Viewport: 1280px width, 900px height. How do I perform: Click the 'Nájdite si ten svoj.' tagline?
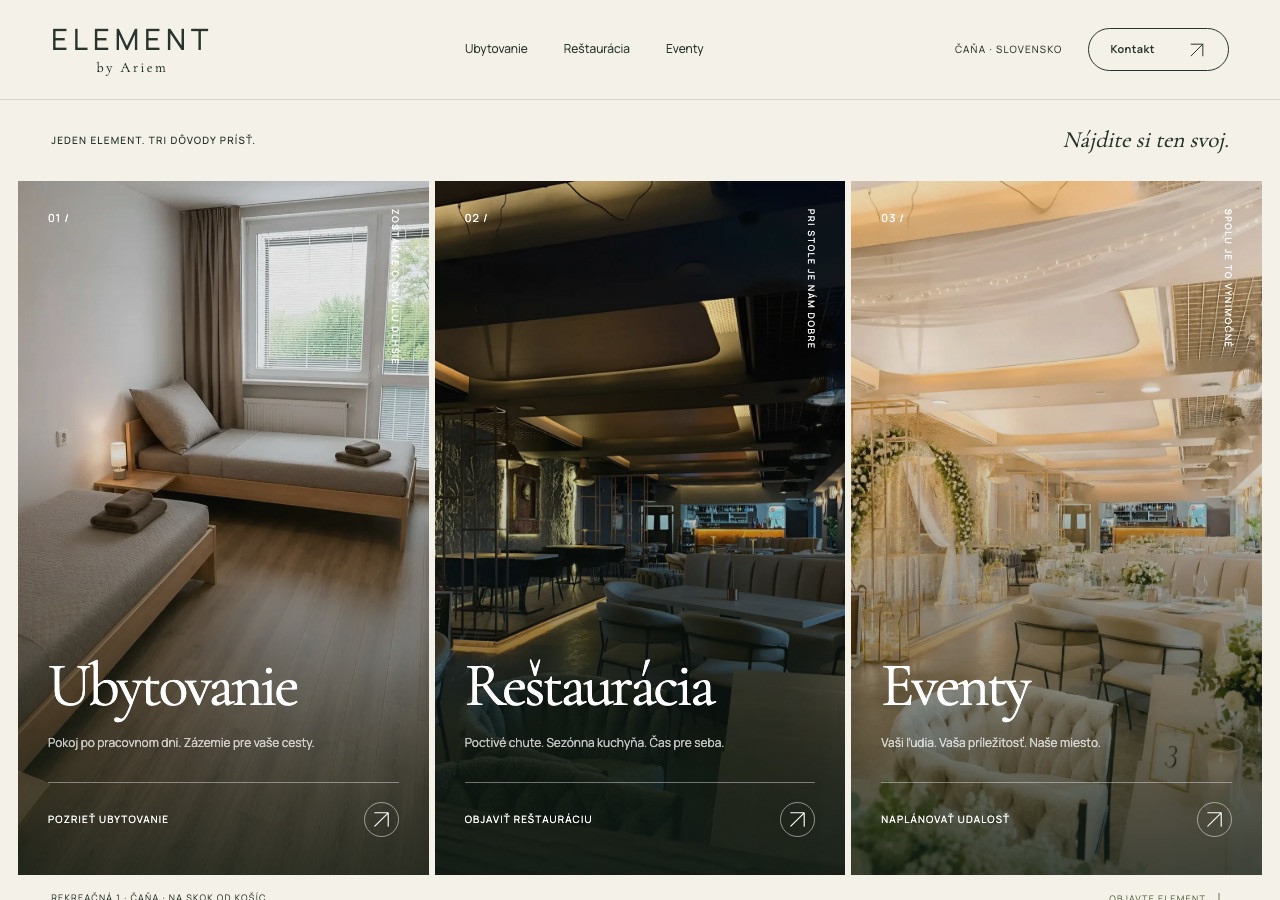point(1146,140)
